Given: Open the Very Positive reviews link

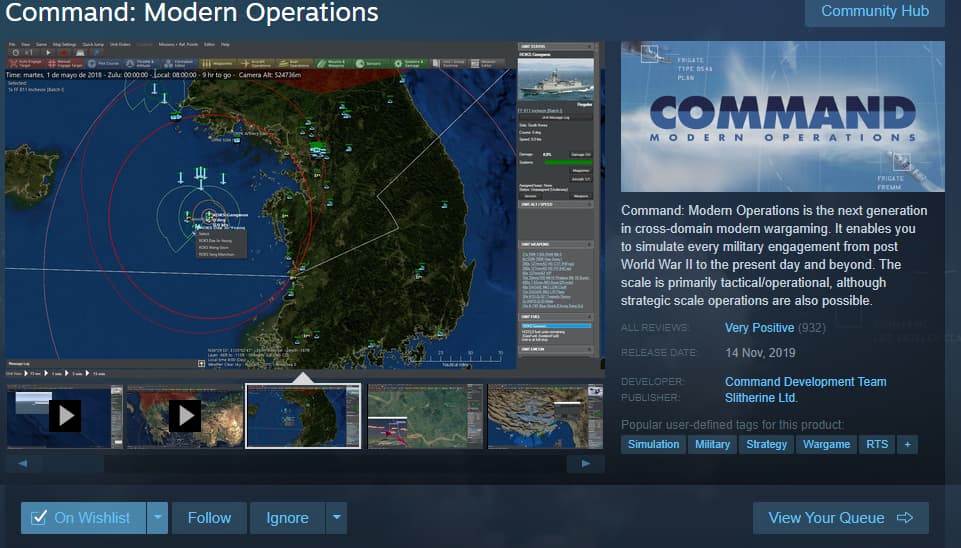Looking at the screenshot, I should (759, 328).
